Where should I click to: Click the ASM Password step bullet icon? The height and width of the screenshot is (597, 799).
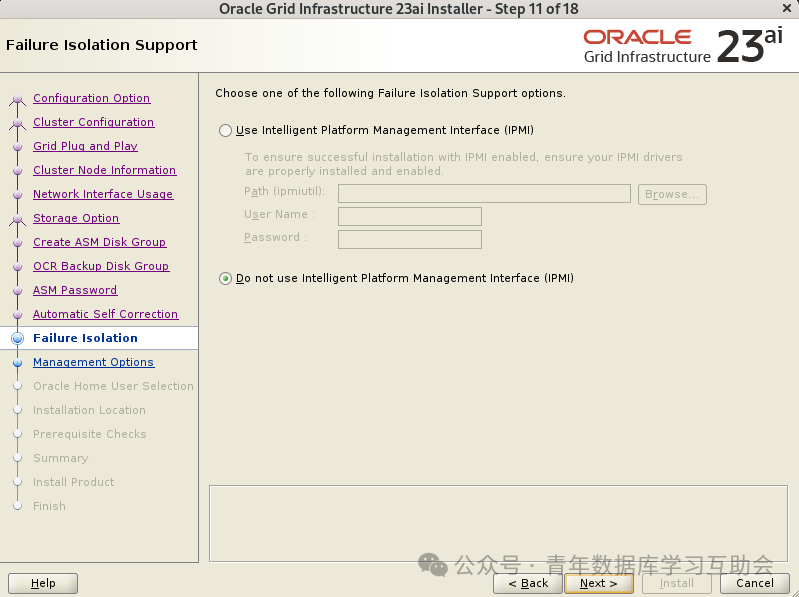(x=18, y=291)
